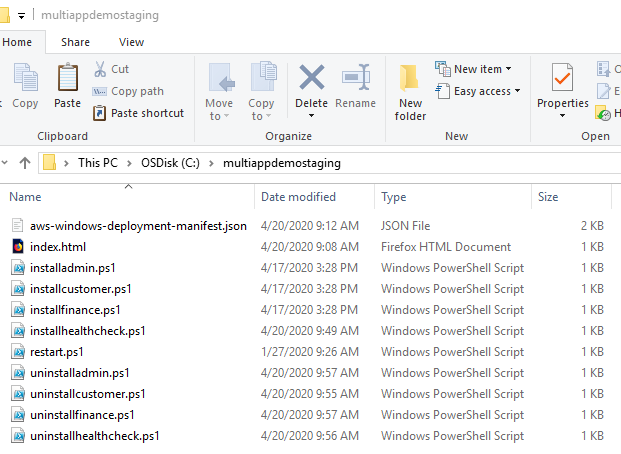Image resolution: width=621 pixels, height=454 pixels.
Task: Click the Cut scissors icon
Action: tap(100, 69)
